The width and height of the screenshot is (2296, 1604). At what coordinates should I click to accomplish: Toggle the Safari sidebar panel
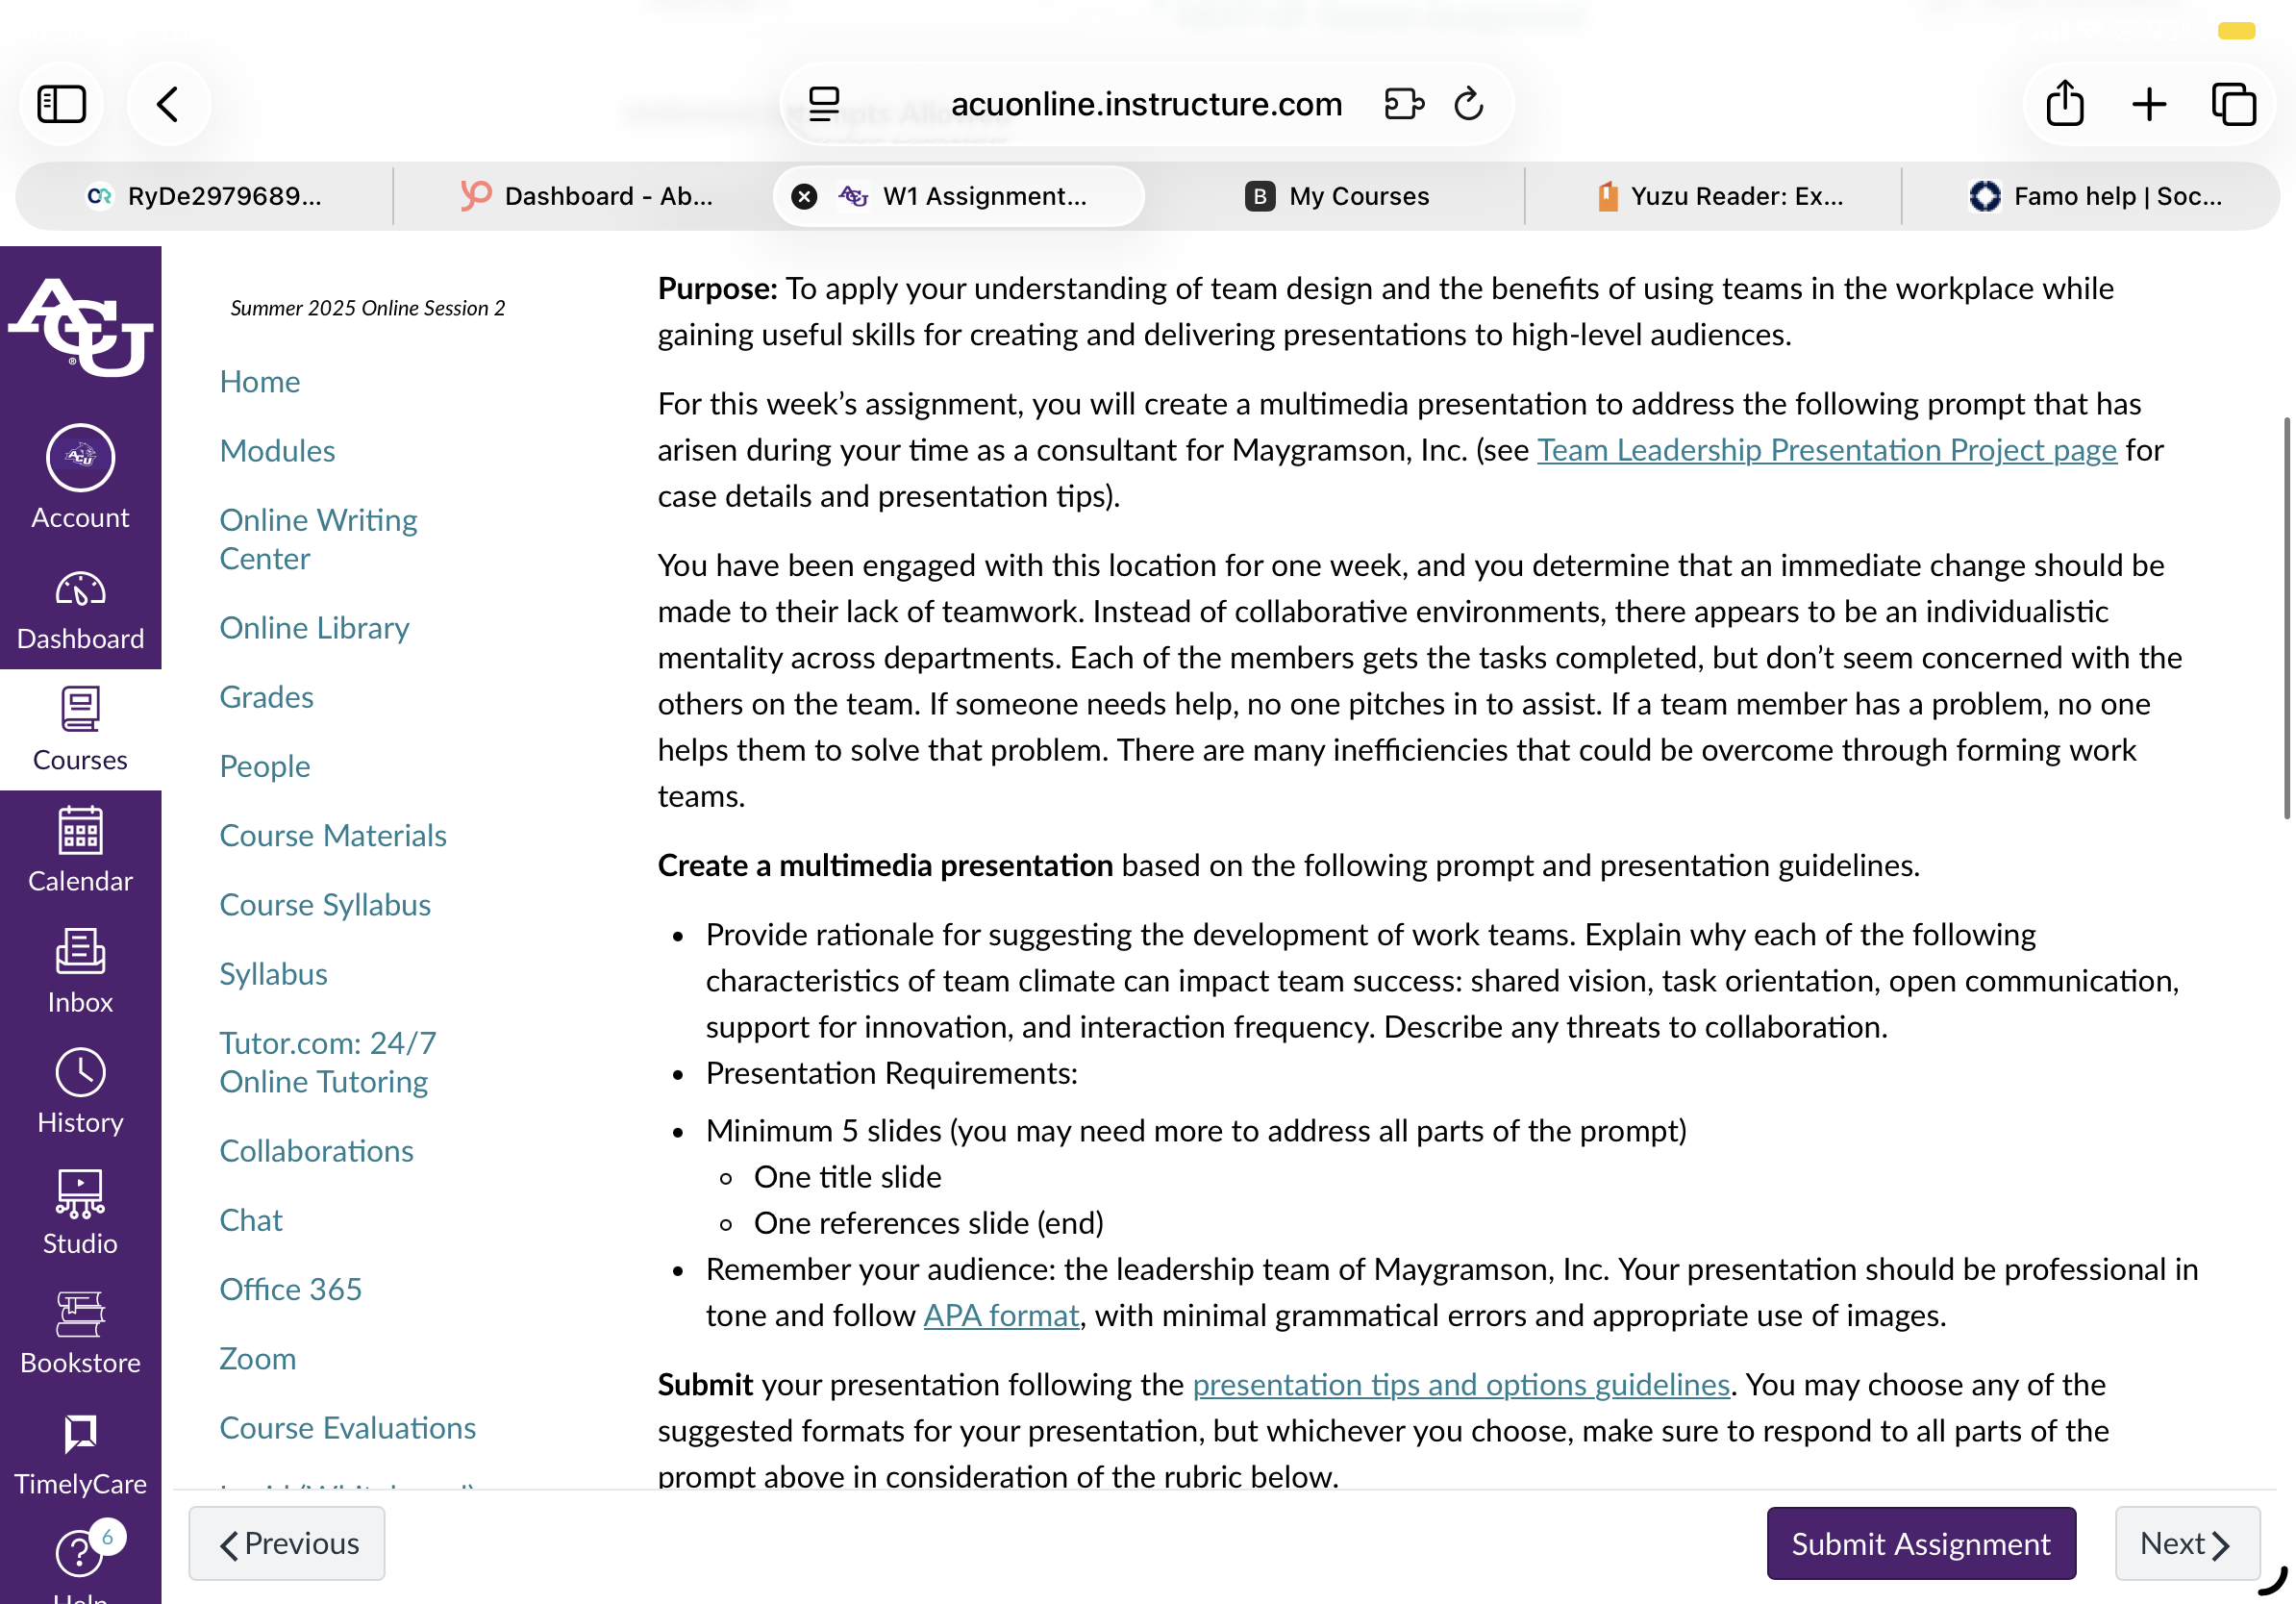62,104
